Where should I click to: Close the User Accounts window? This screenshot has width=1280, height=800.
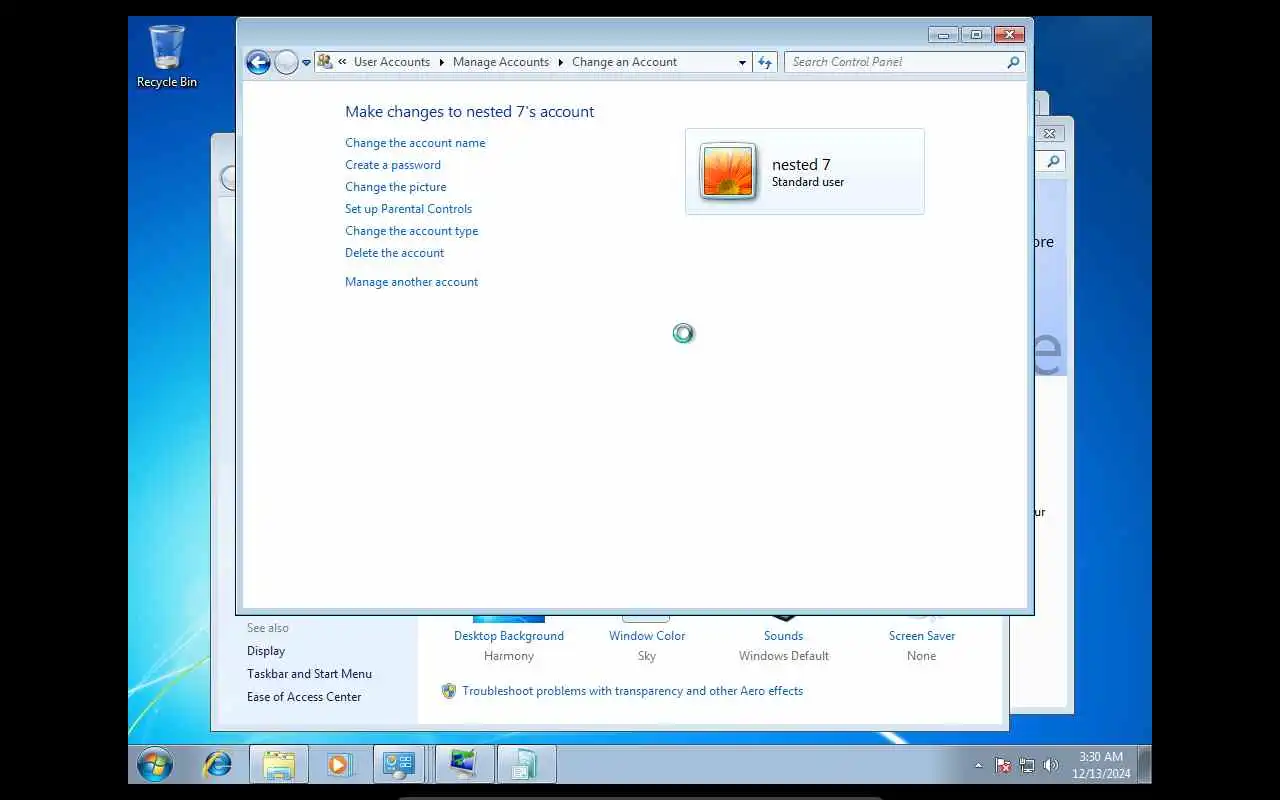(1009, 35)
